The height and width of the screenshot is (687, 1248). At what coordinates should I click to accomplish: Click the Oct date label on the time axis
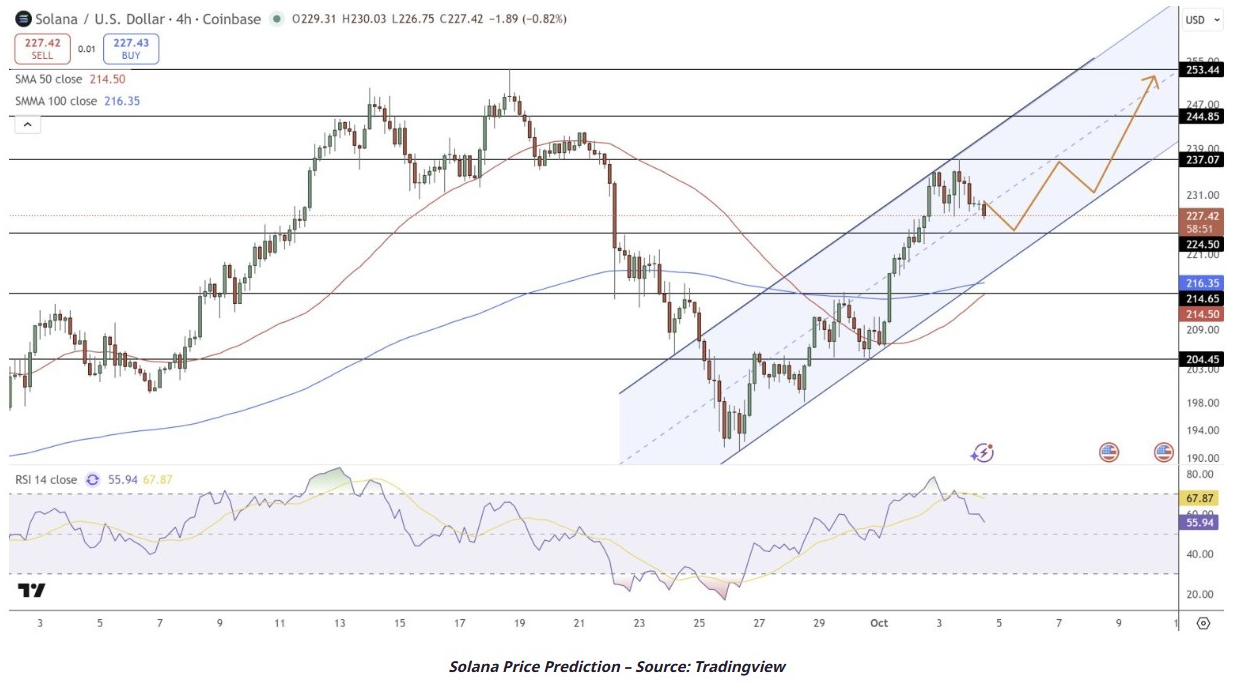click(879, 623)
